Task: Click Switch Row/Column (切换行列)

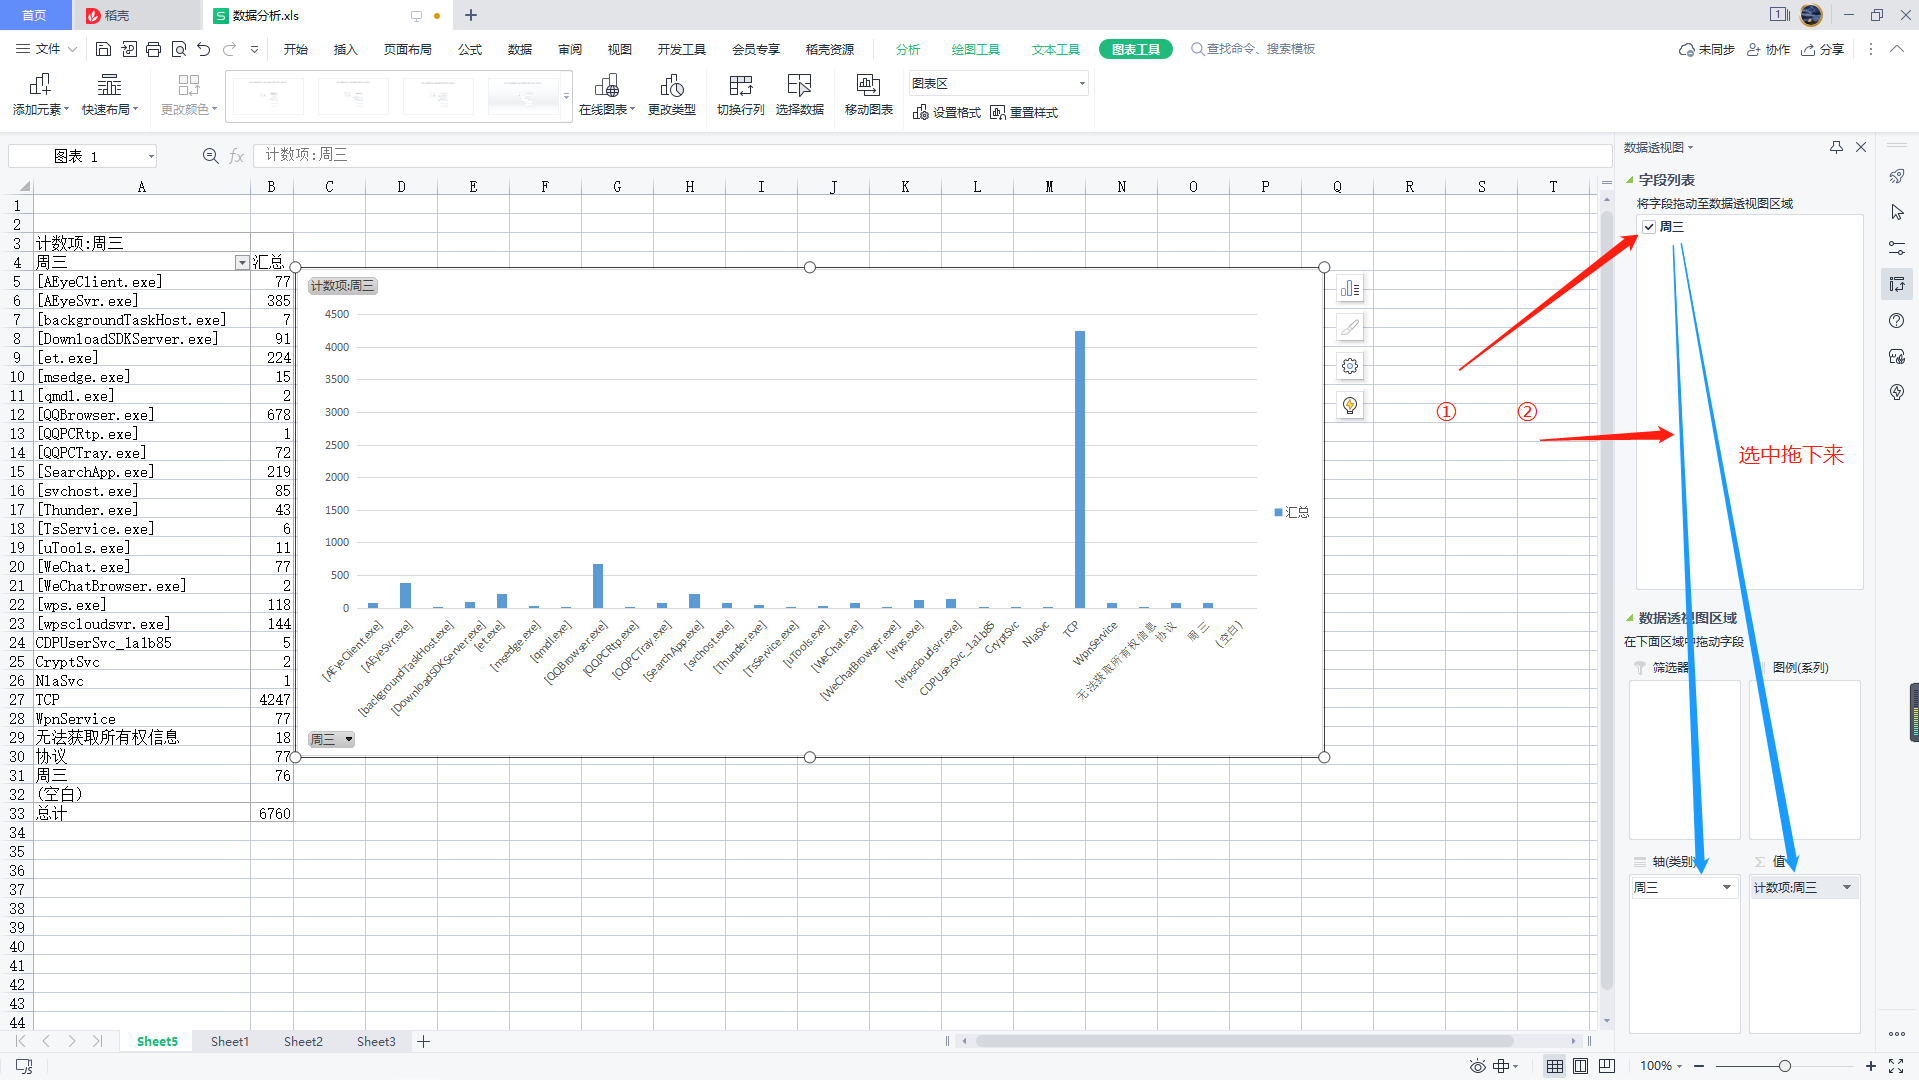Action: (741, 95)
